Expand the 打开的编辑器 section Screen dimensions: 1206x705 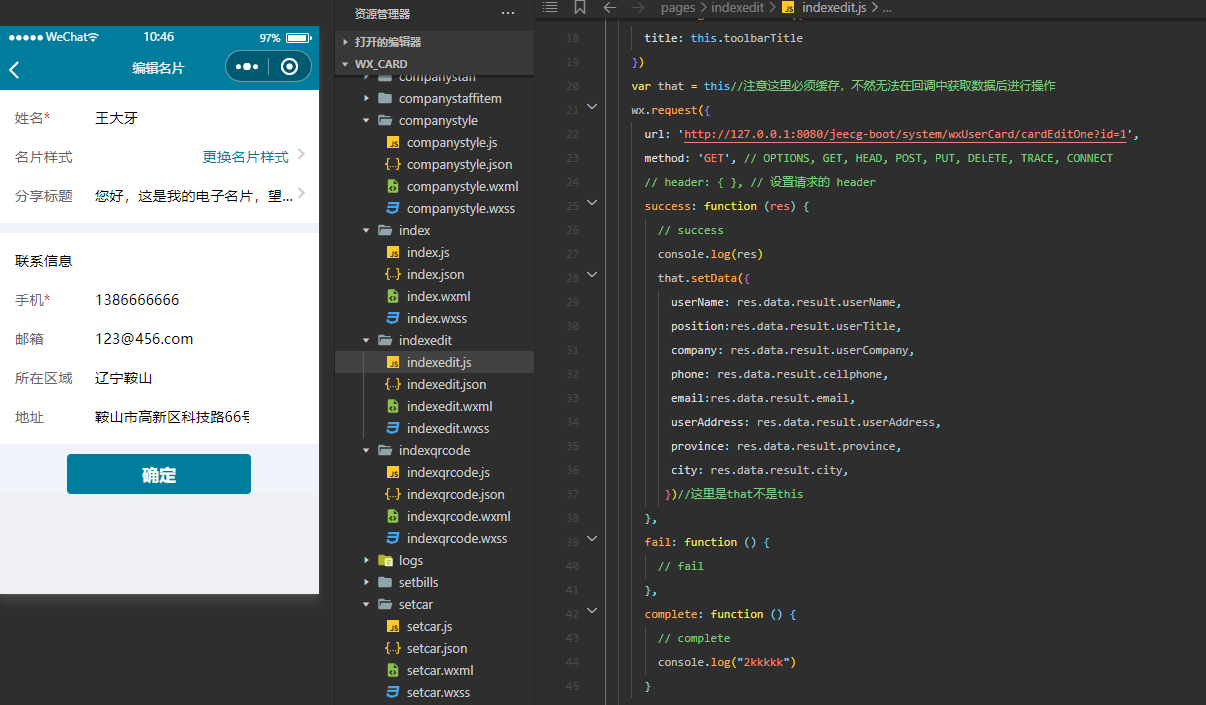click(388, 42)
